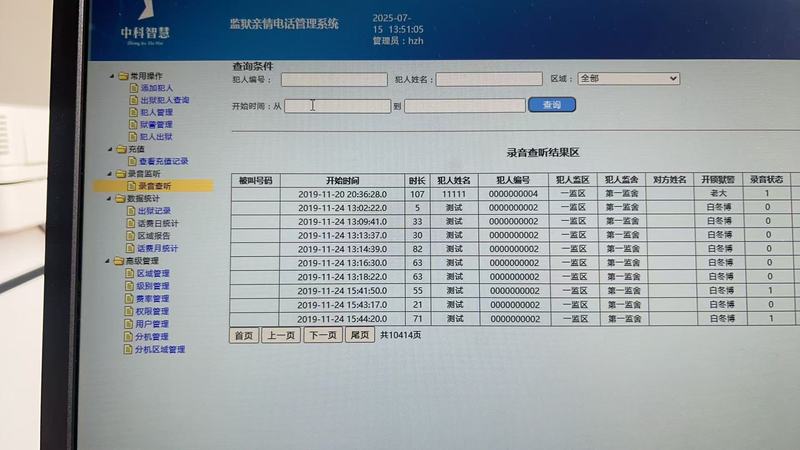Click the folder icon of 高级管理
The image size is (800, 450).
click(119, 261)
